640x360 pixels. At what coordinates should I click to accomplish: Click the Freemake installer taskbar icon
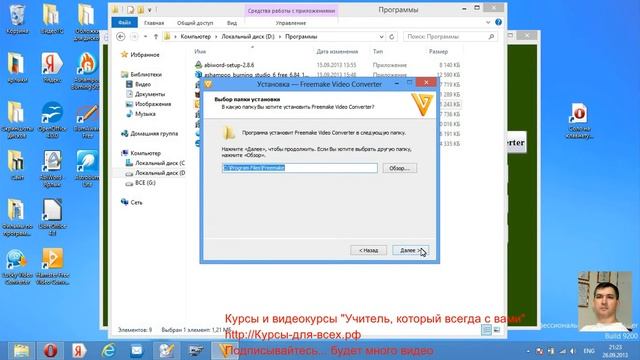click(x=224, y=351)
